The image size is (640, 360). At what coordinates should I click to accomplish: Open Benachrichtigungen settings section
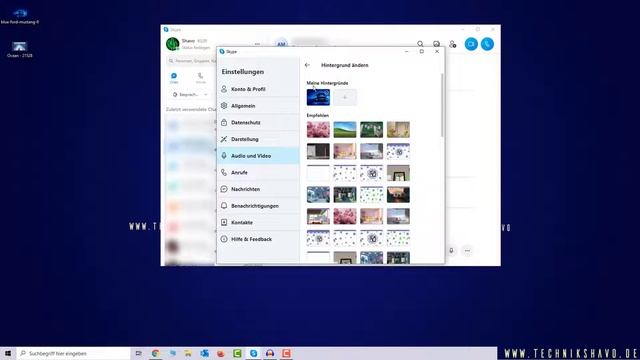click(258, 206)
